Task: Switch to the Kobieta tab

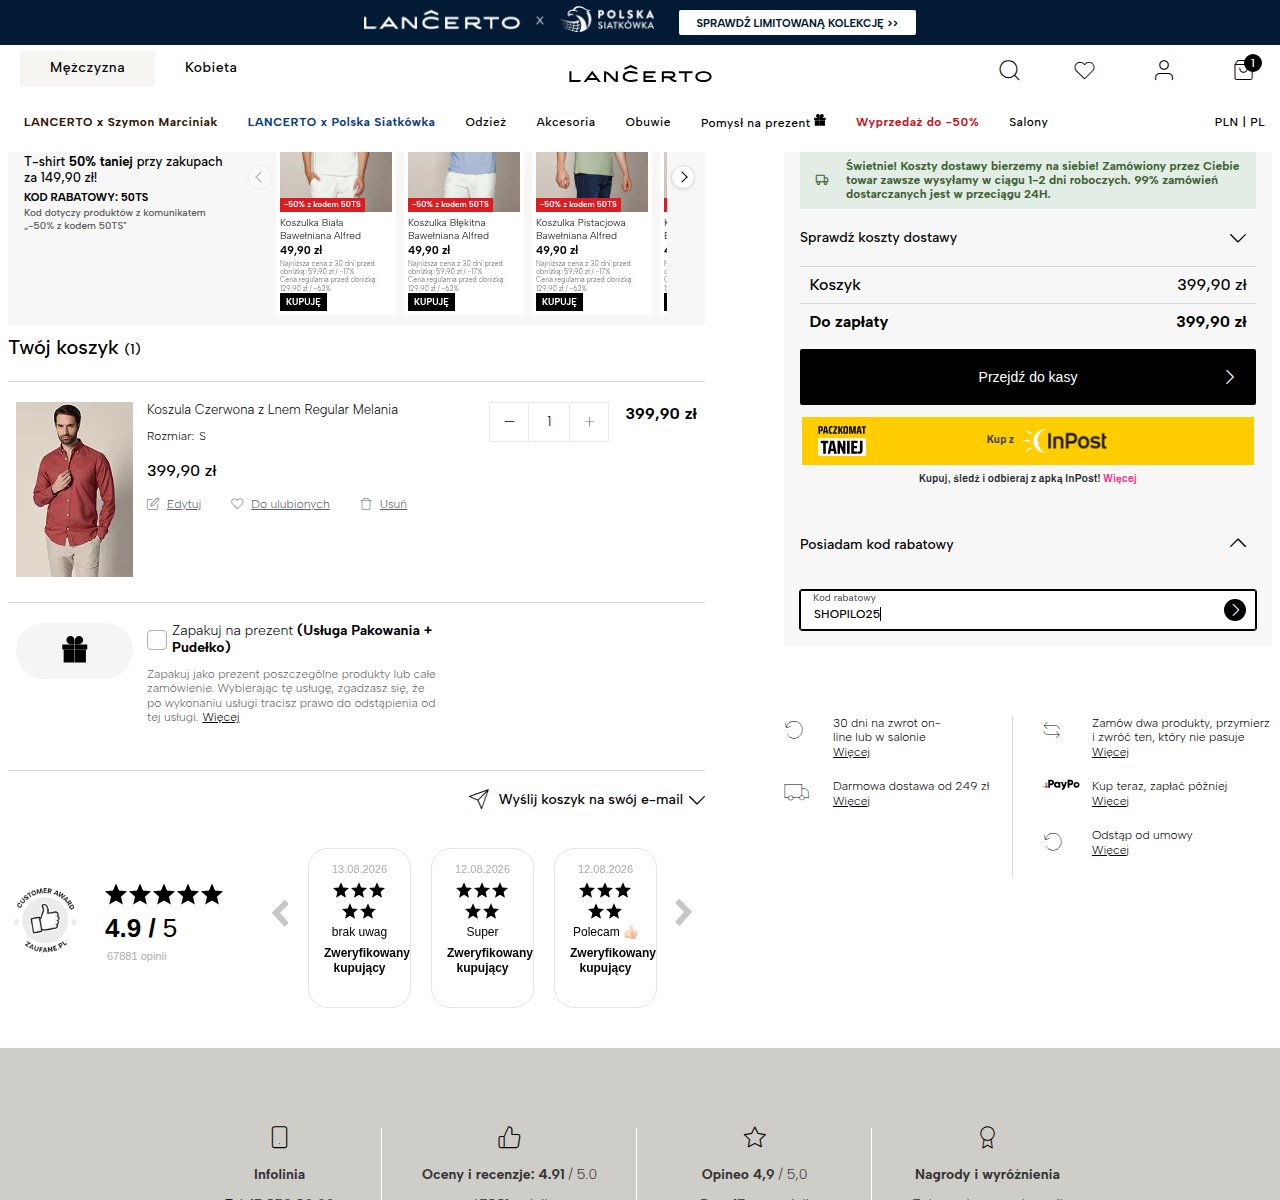Action: click(x=211, y=68)
